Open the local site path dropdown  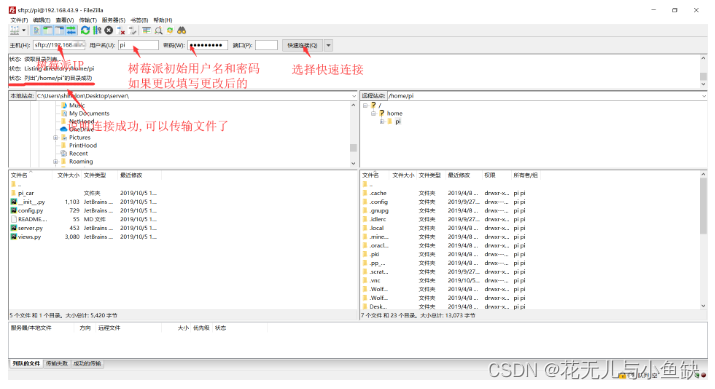pos(354,96)
